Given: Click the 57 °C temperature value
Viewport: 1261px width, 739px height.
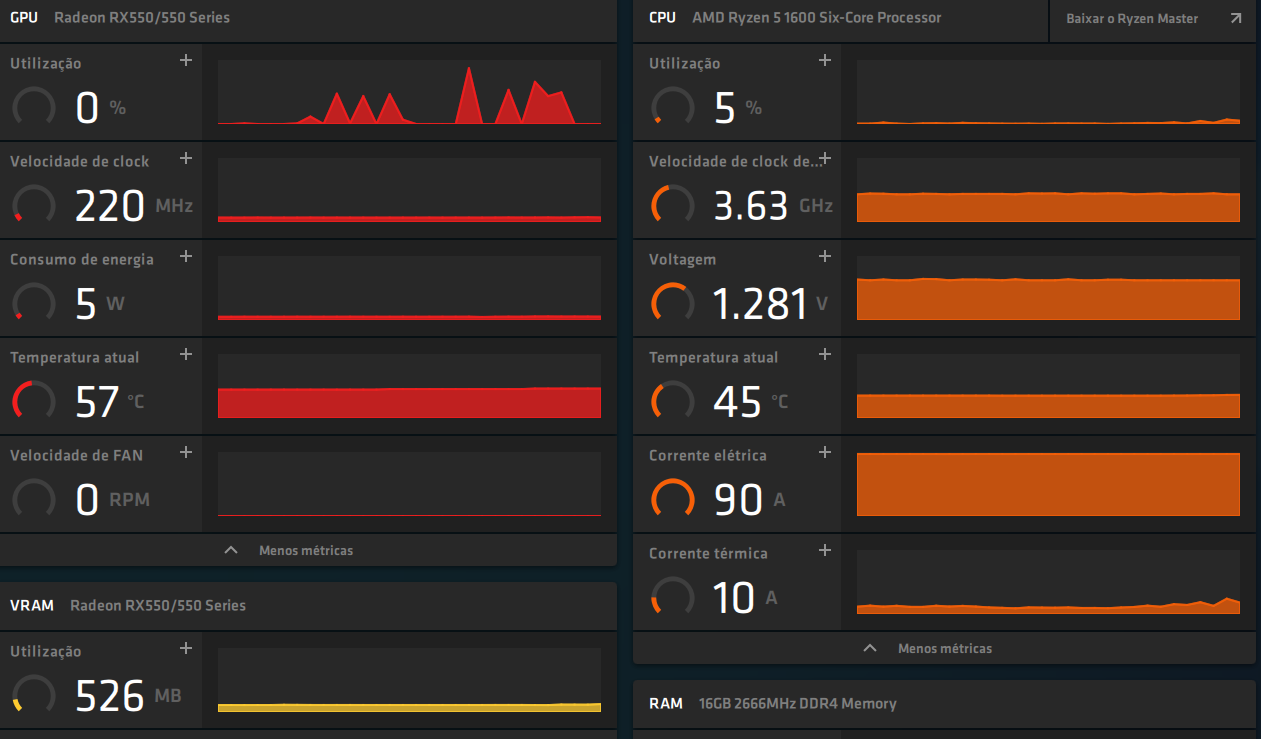Looking at the screenshot, I should 110,402.
